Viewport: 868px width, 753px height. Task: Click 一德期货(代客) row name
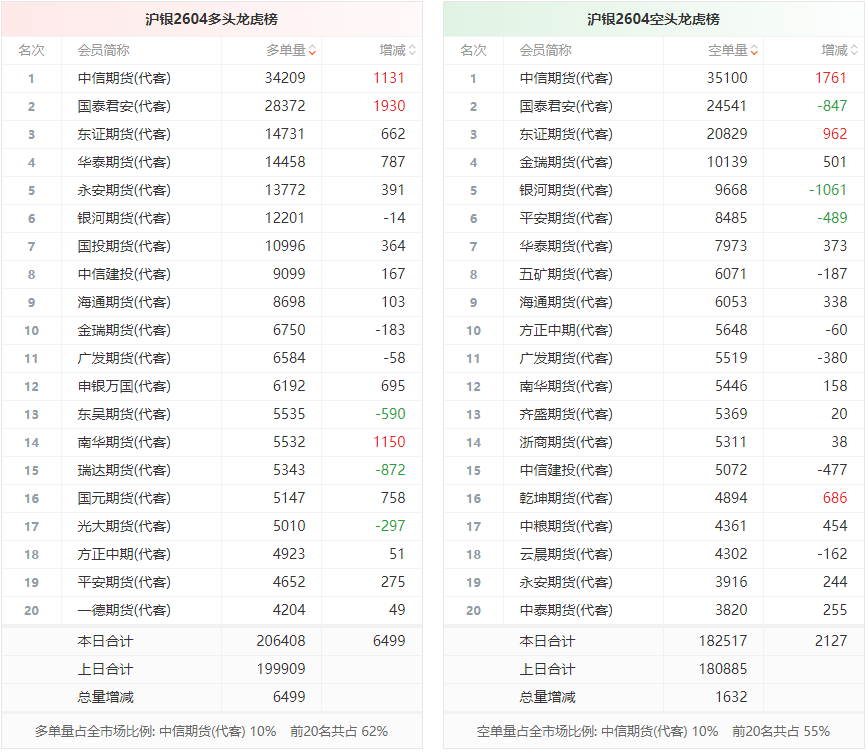(x=124, y=610)
